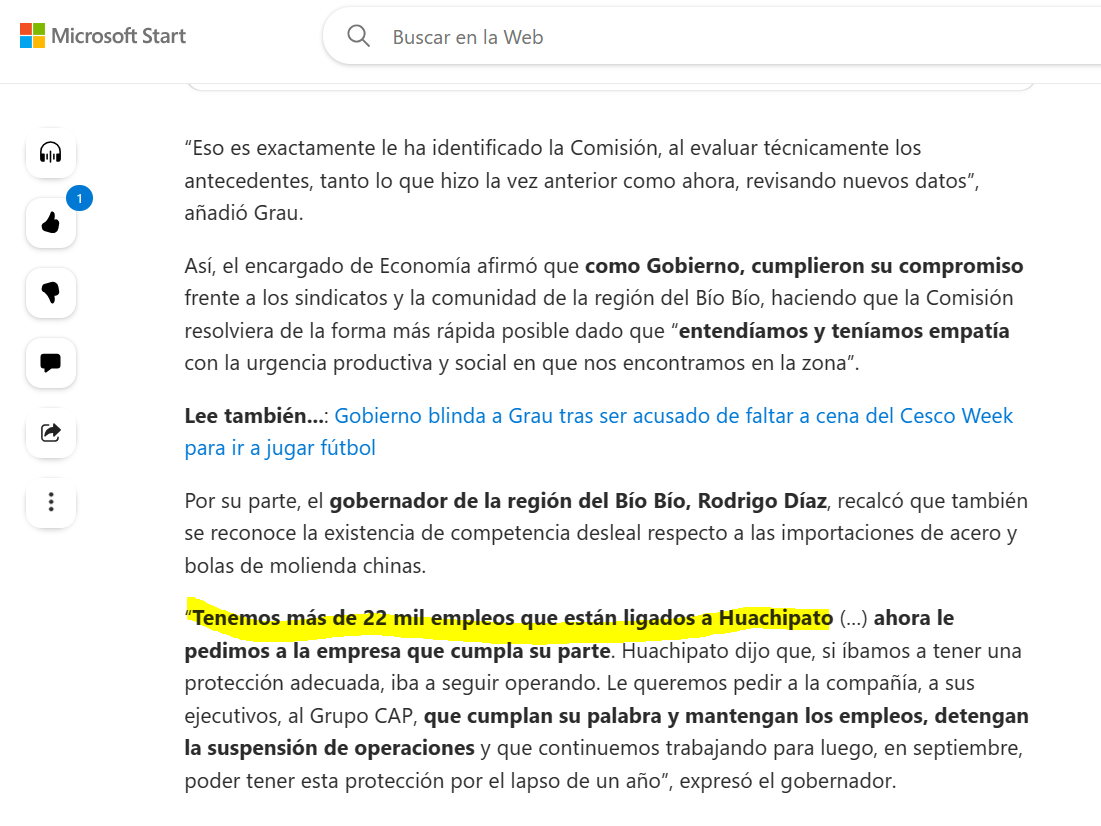Click the like count badge showing 1
The image size is (1101, 826).
[79, 198]
